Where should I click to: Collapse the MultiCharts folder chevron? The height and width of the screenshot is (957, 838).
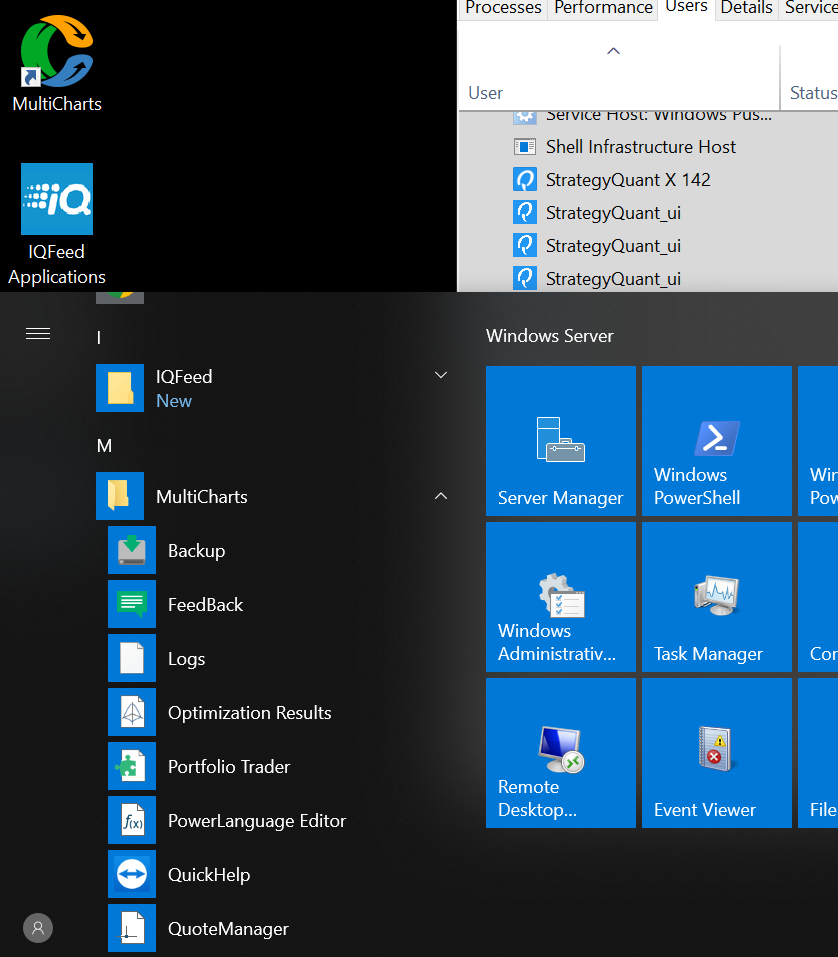pyautogui.click(x=441, y=496)
